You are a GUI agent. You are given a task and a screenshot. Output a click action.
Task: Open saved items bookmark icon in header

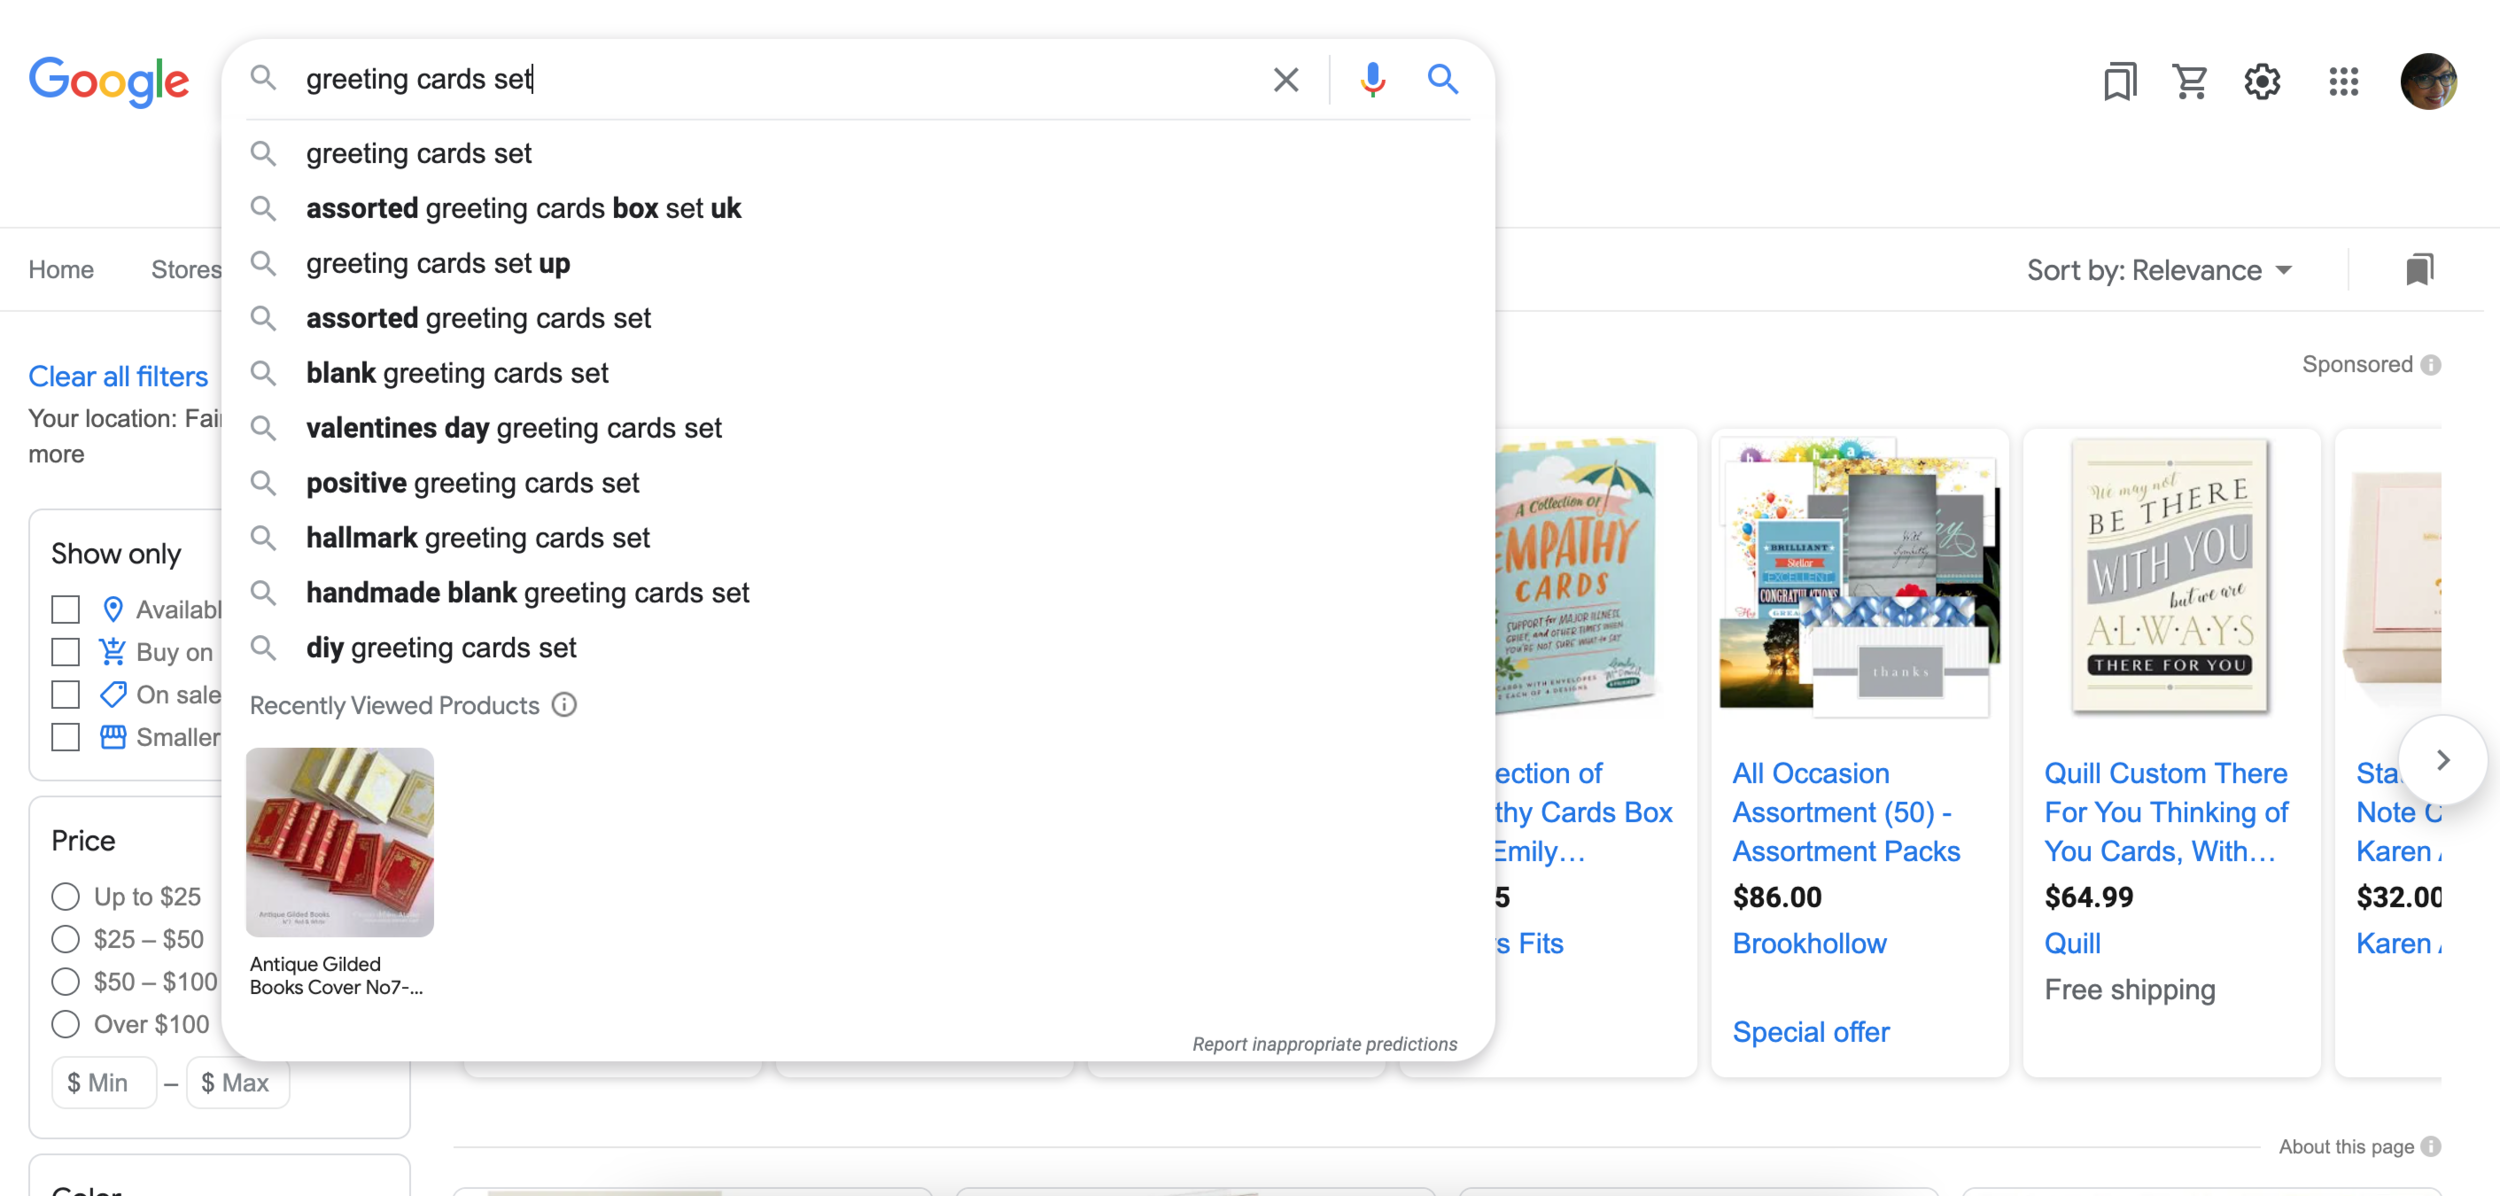pos(2119,81)
